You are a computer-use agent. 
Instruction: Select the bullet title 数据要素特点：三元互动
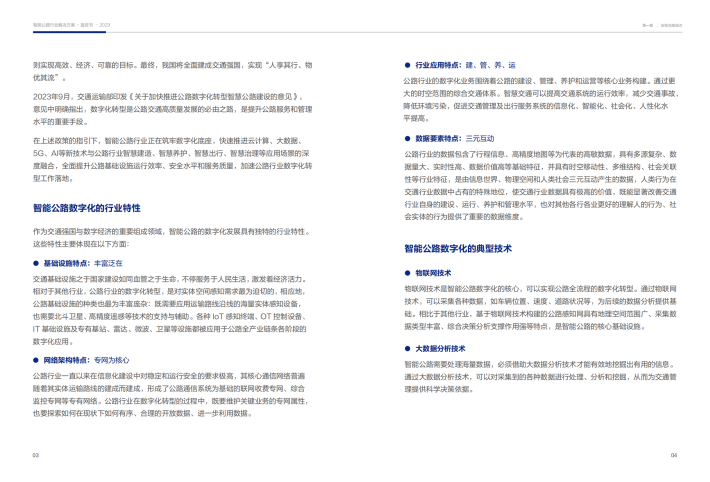(455, 139)
